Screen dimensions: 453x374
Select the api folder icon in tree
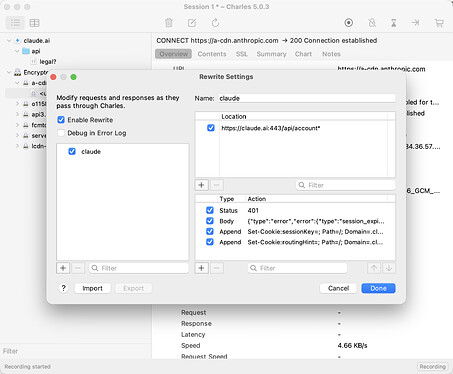coord(26,51)
